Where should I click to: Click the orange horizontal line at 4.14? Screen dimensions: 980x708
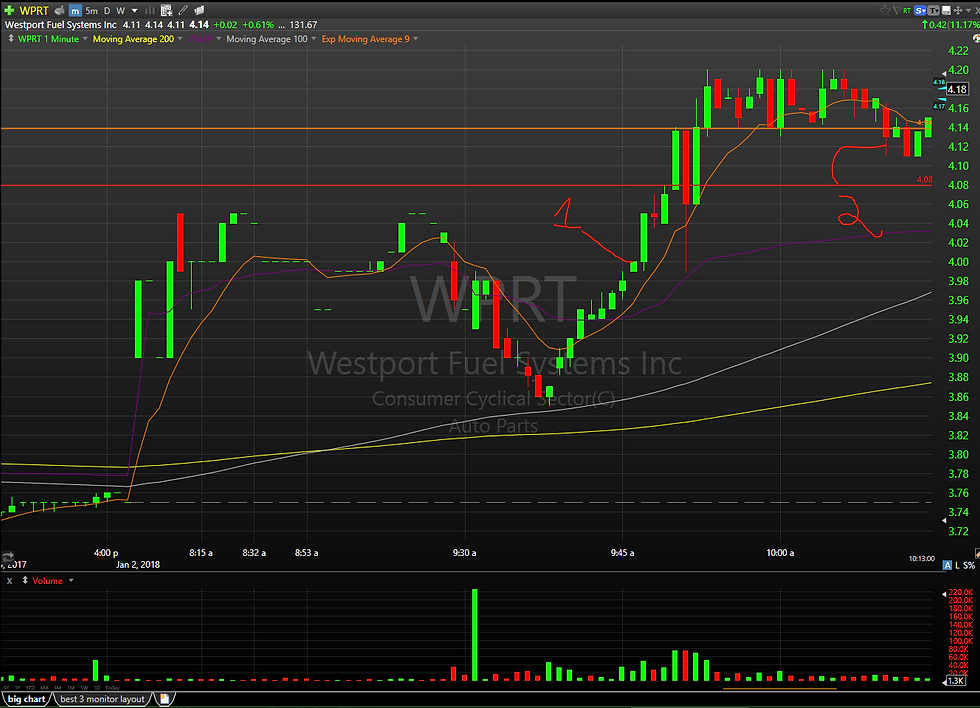tap(466, 128)
